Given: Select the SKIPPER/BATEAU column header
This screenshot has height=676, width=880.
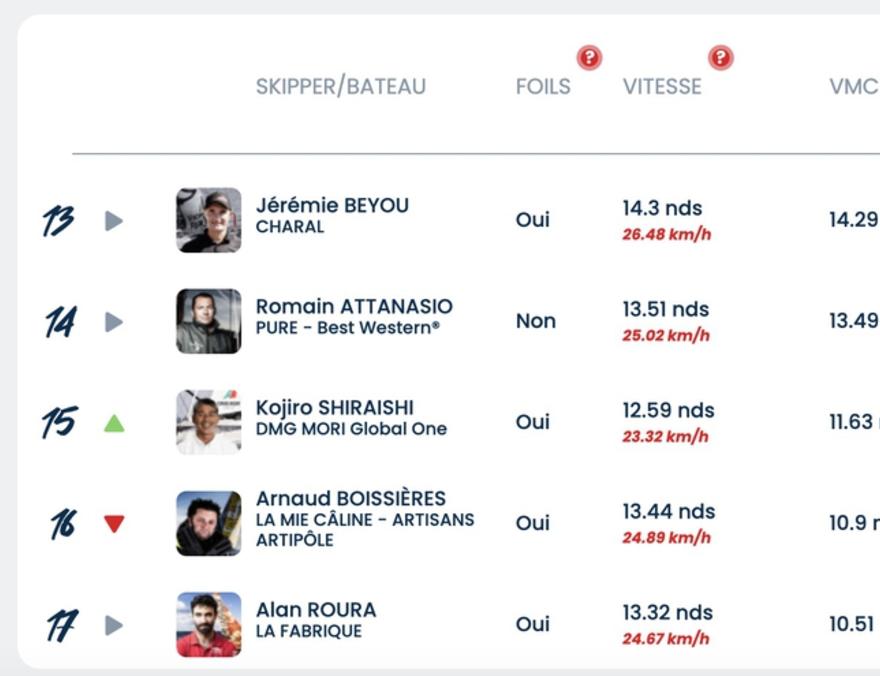Looking at the screenshot, I should [341, 86].
